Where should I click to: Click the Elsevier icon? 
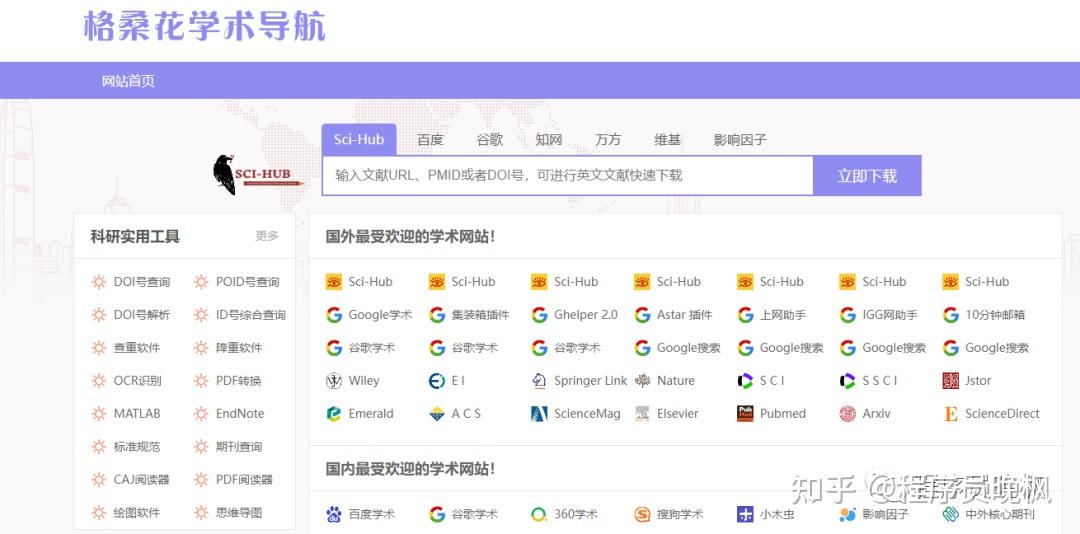pos(643,414)
